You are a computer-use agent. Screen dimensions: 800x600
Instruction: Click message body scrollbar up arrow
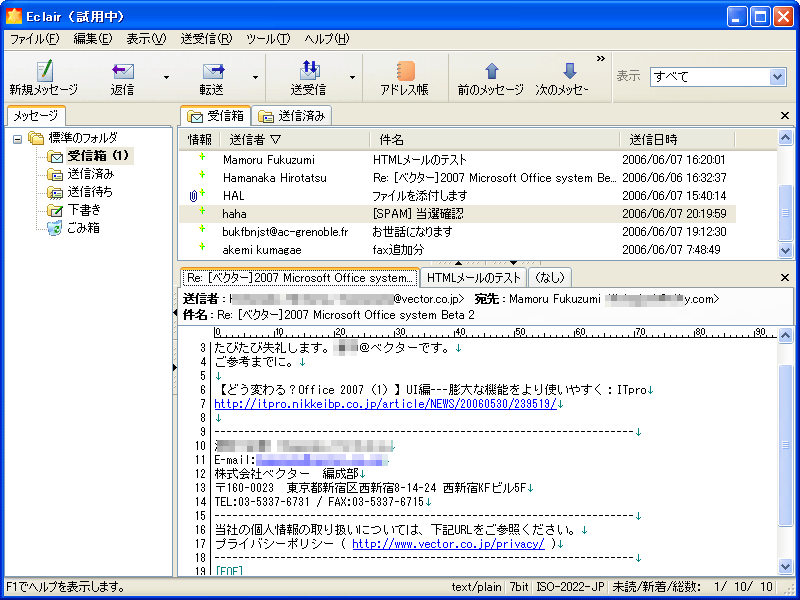785,335
